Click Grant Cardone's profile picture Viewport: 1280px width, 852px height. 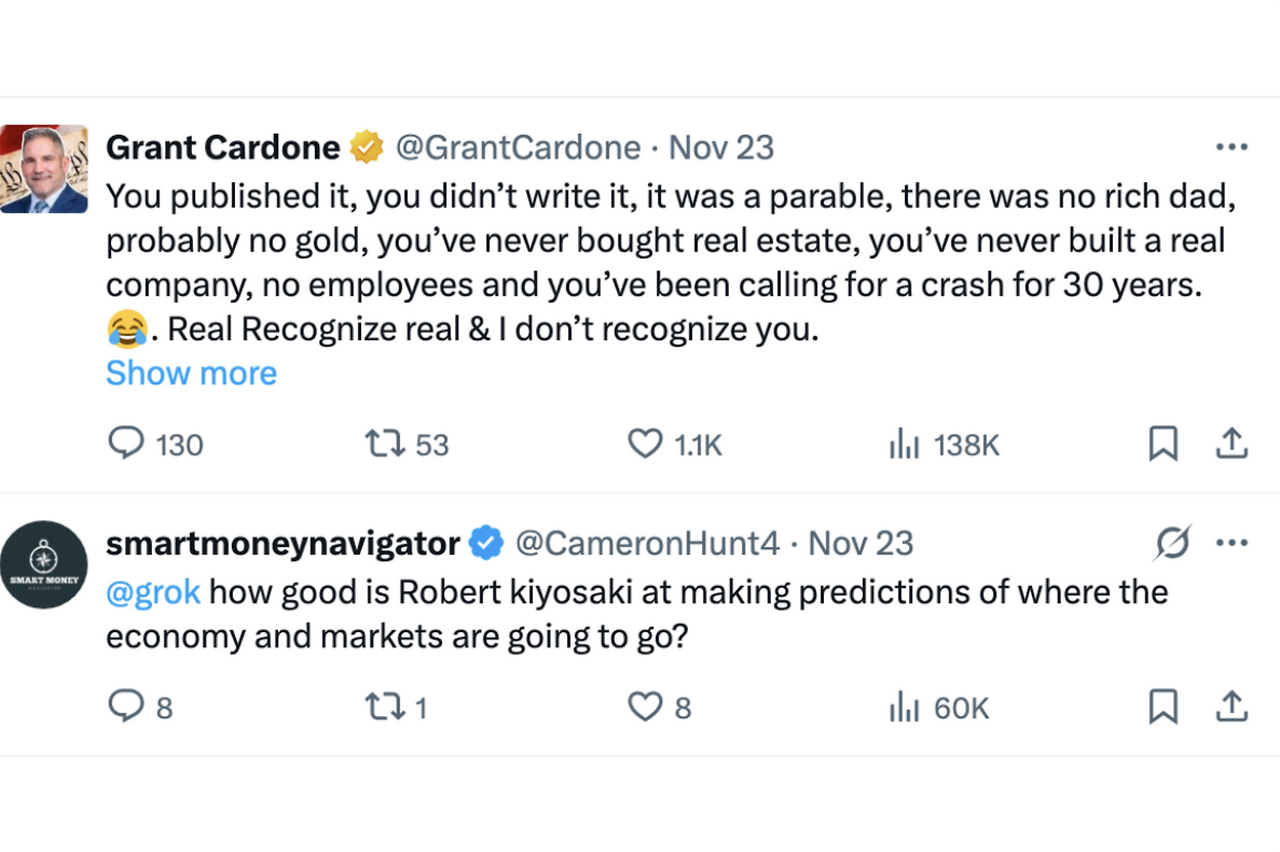click(x=44, y=169)
